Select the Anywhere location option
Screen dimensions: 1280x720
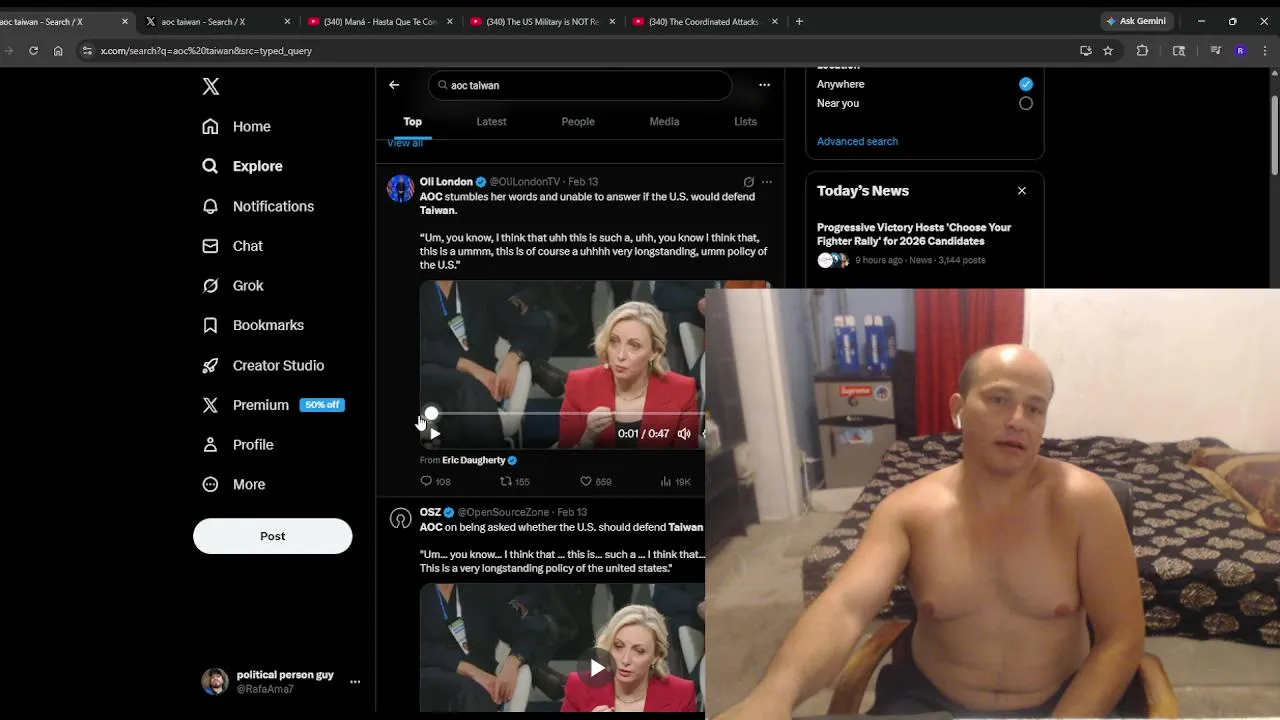click(x=1026, y=84)
